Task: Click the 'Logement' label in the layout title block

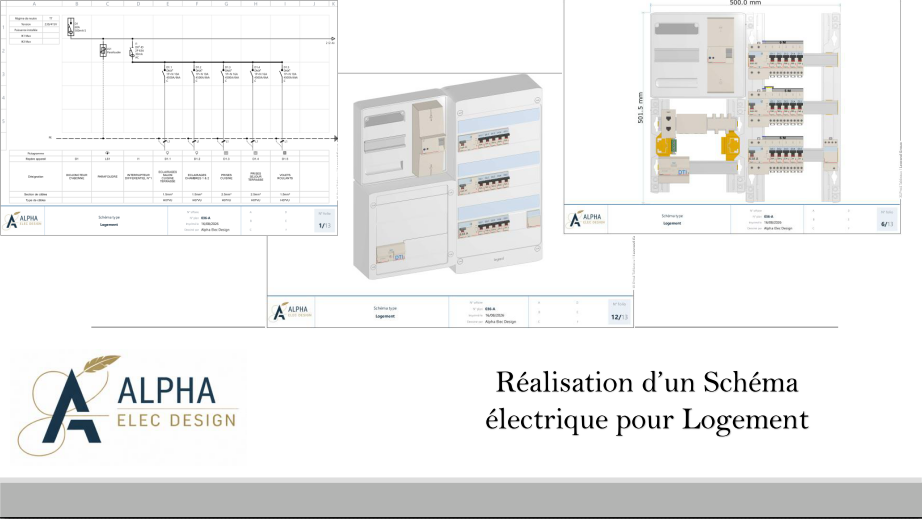Action: pyautogui.click(x=672, y=223)
